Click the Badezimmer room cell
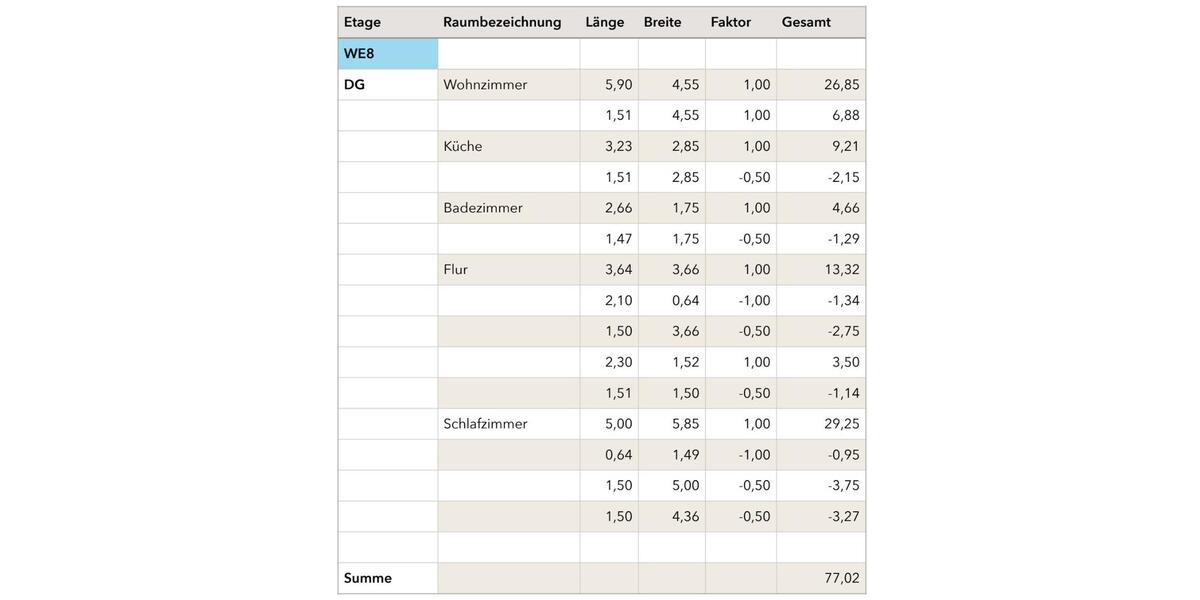Screen dimensions: 1200x600 click(508, 208)
